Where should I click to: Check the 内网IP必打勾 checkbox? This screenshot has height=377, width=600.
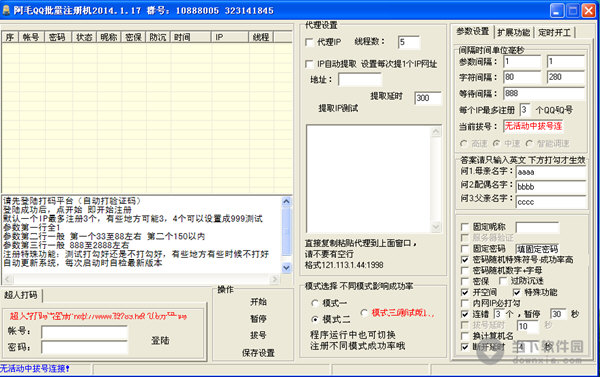point(465,303)
